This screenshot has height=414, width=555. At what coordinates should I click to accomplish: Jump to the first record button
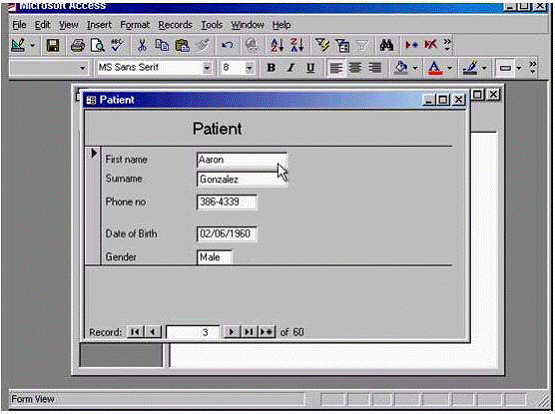(135, 332)
